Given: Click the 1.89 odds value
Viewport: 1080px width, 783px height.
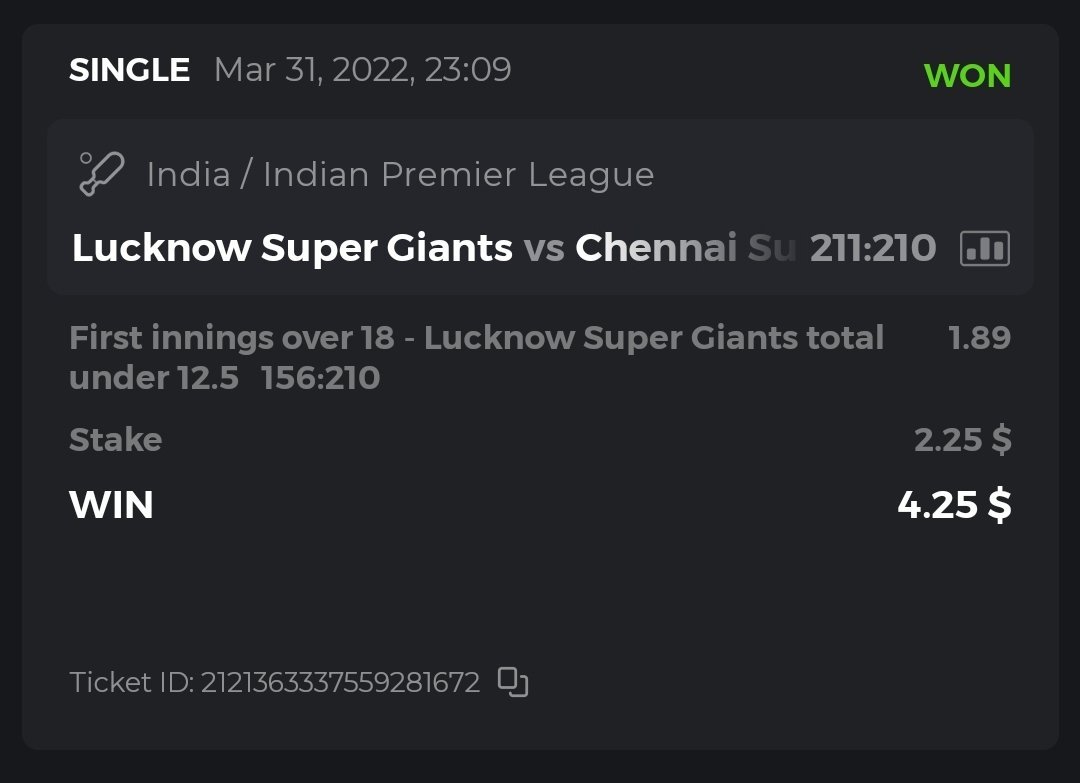Looking at the screenshot, I should click(979, 338).
